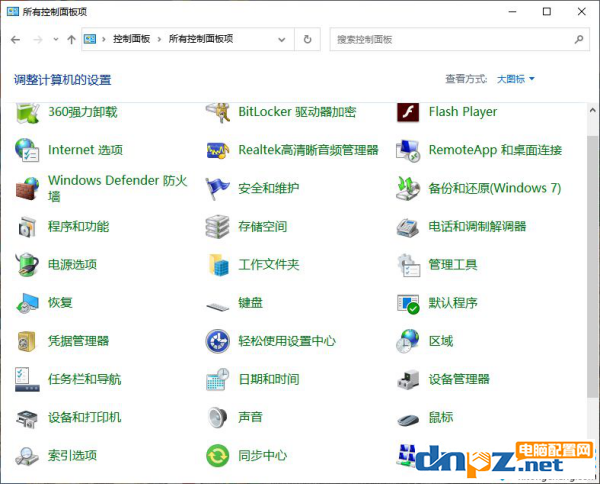
Task: Open the 默认程序 icon
Action: point(408,304)
